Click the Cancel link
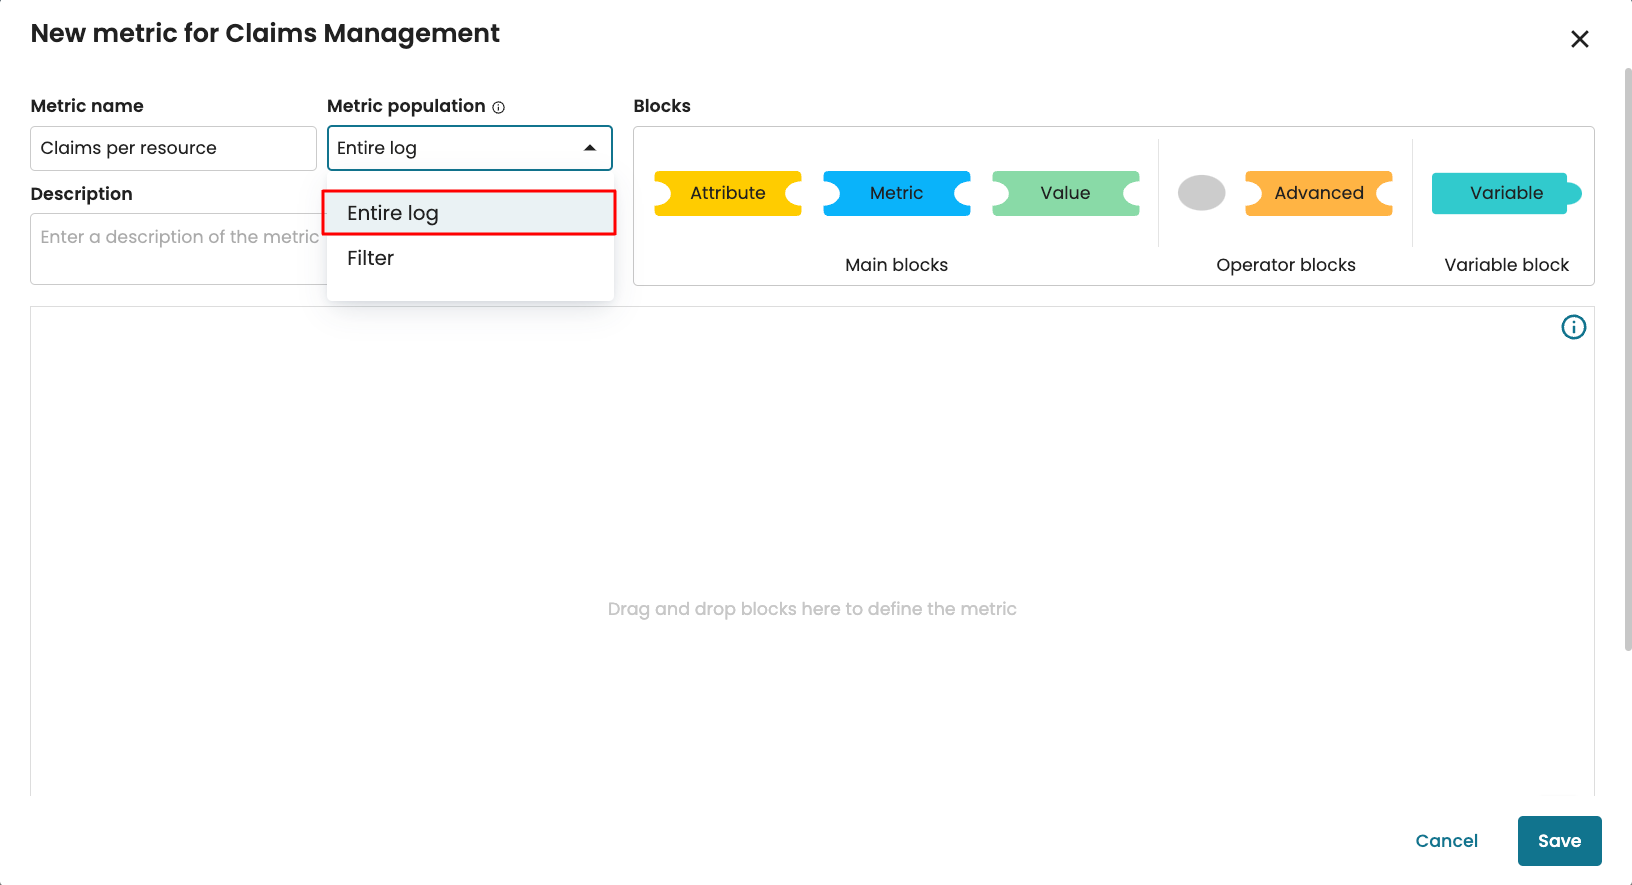The image size is (1632, 885). click(1446, 841)
